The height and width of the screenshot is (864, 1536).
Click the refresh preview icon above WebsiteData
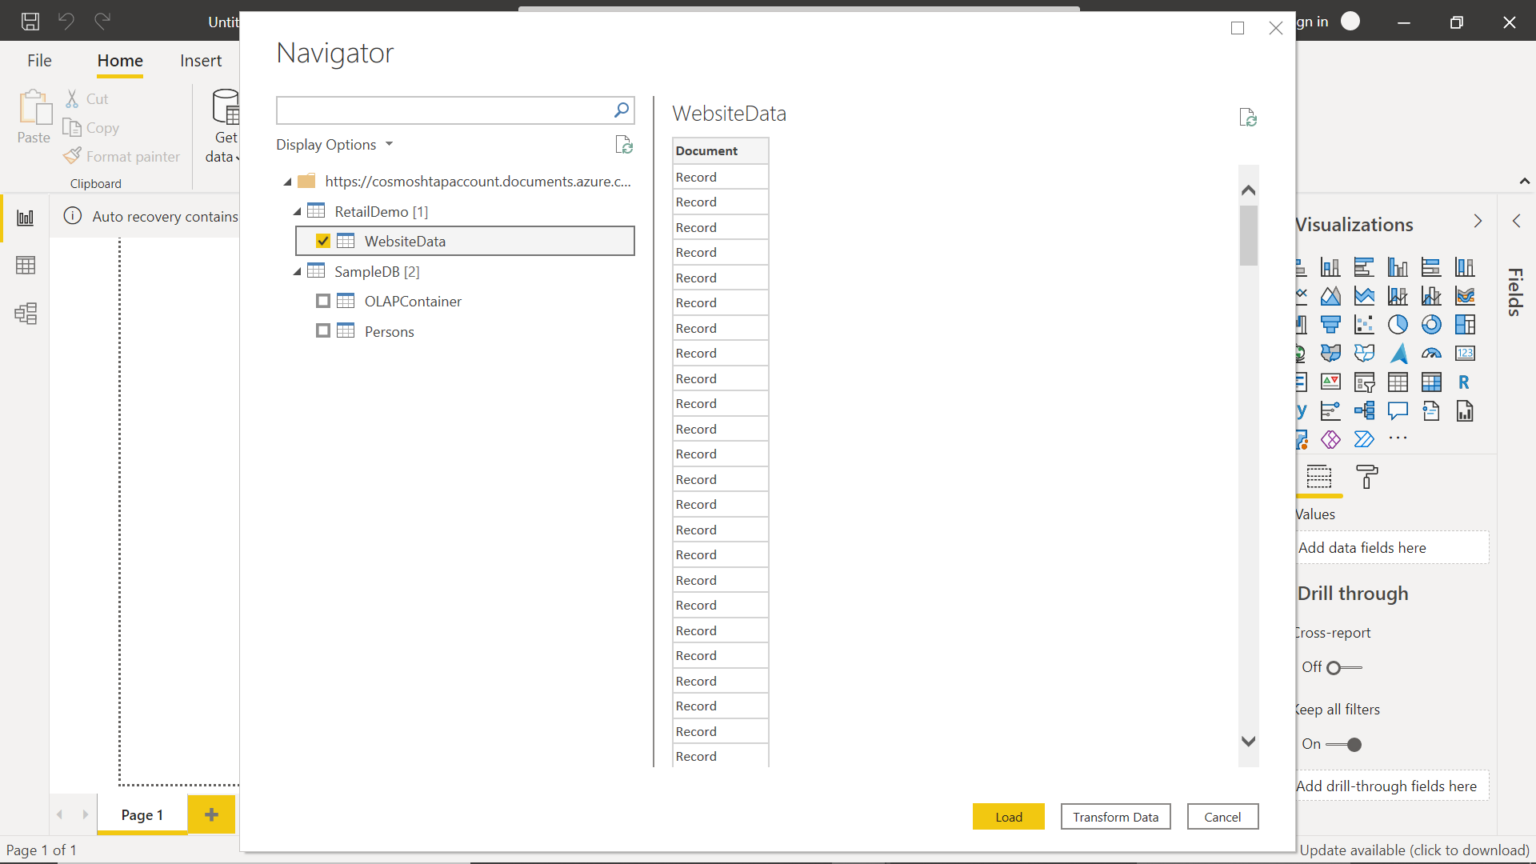click(1247, 117)
